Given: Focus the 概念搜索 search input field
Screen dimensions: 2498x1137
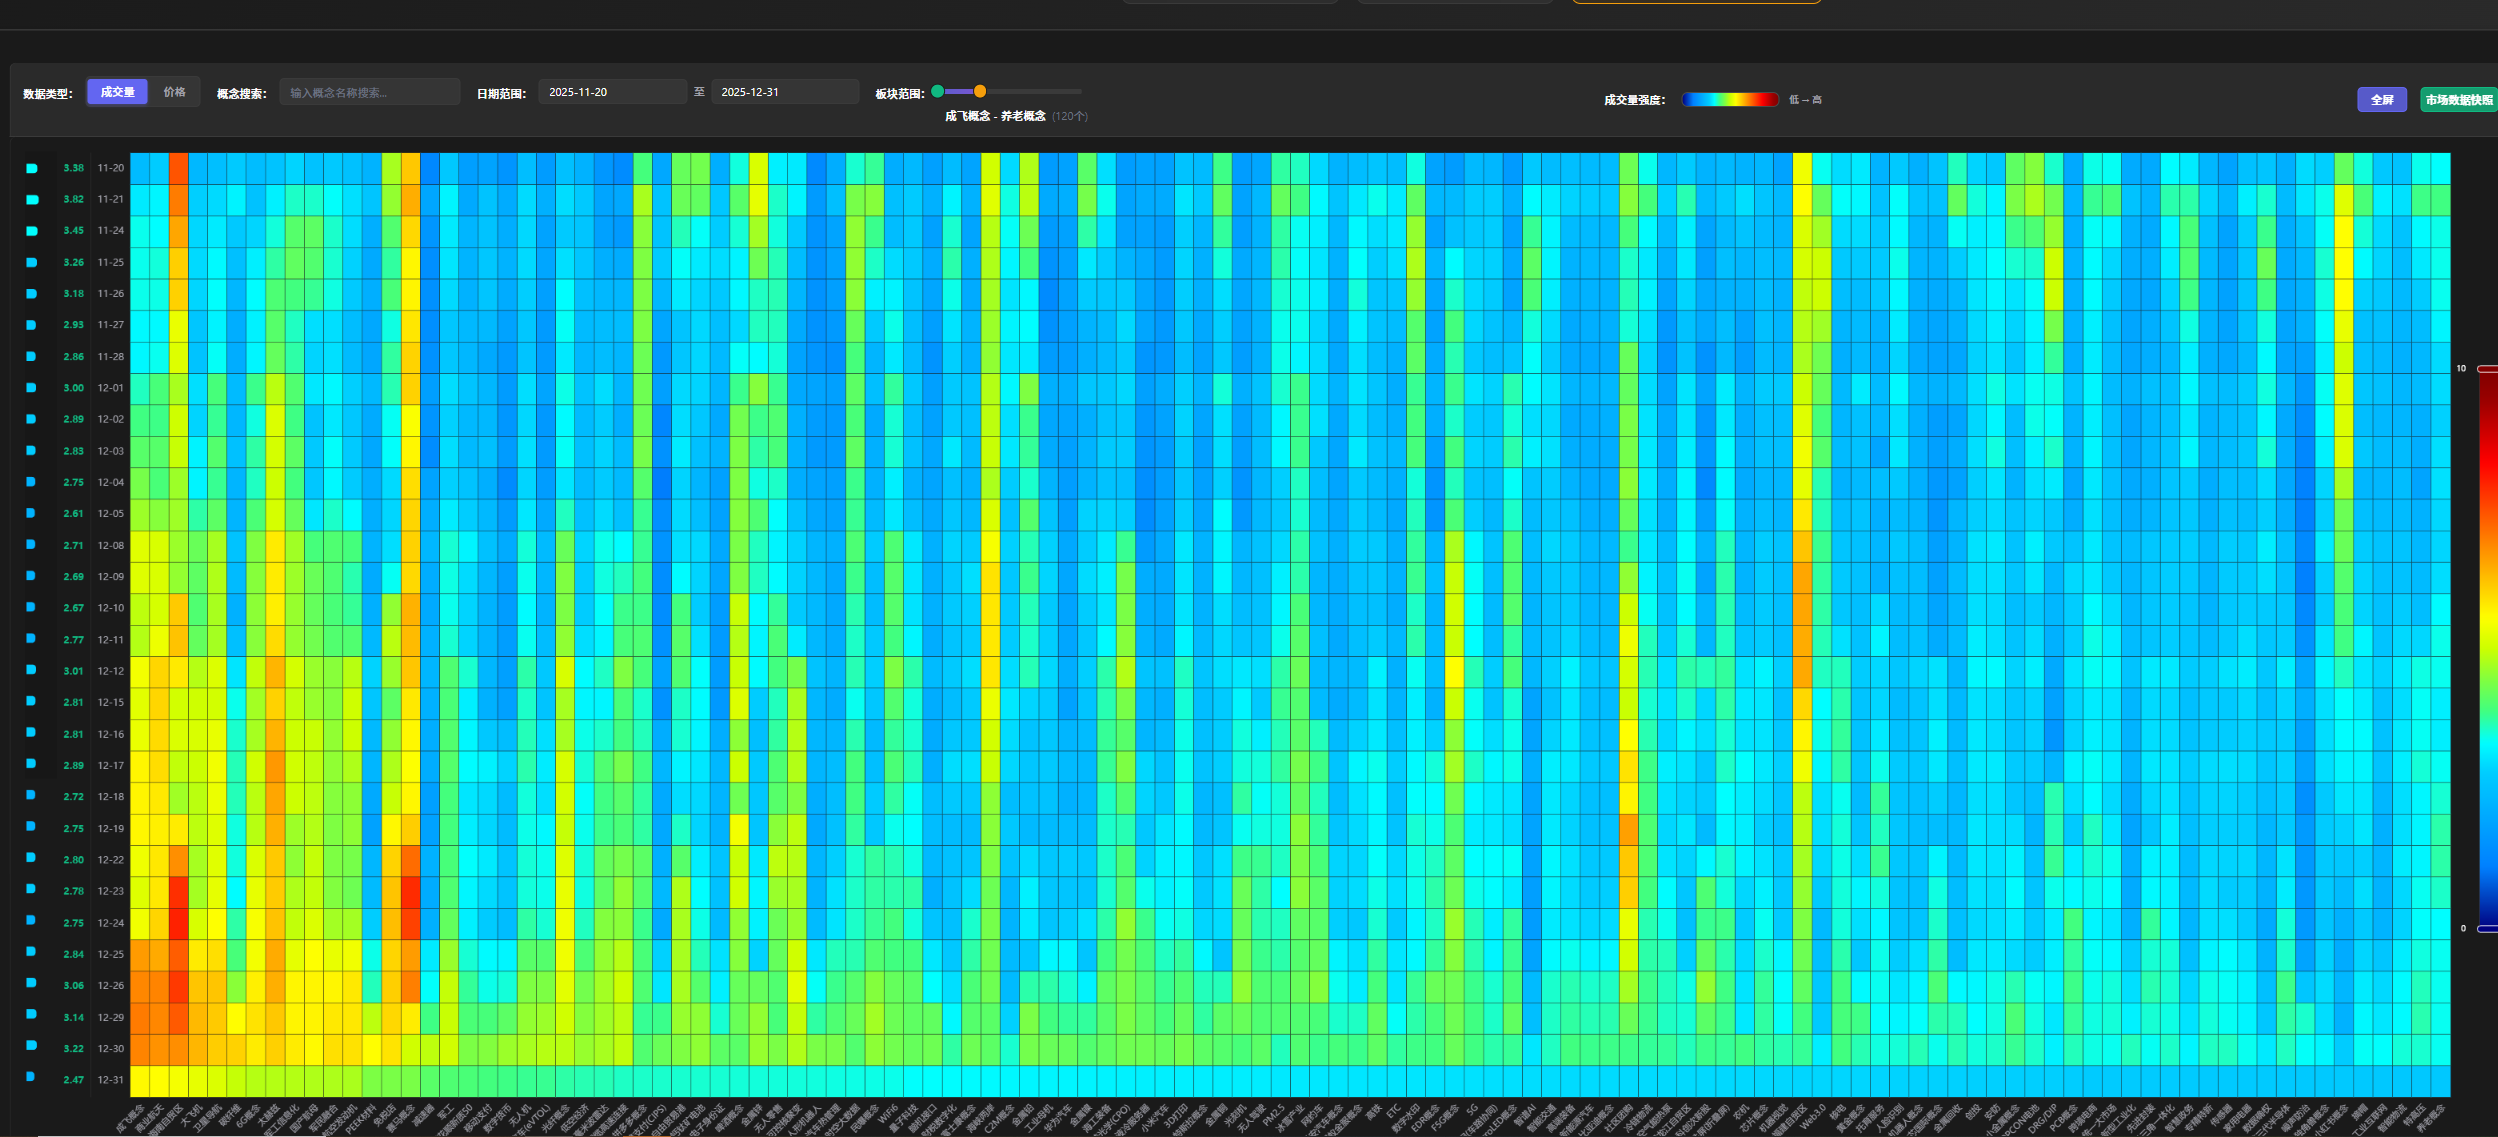Looking at the screenshot, I should coord(369,93).
